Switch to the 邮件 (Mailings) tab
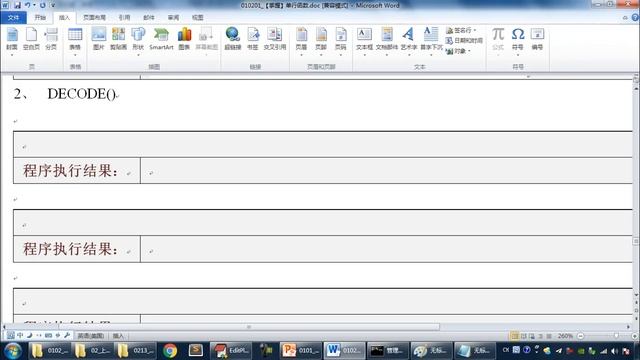The width and height of the screenshot is (640, 360). pyautogui.click(x=149, y=18)
